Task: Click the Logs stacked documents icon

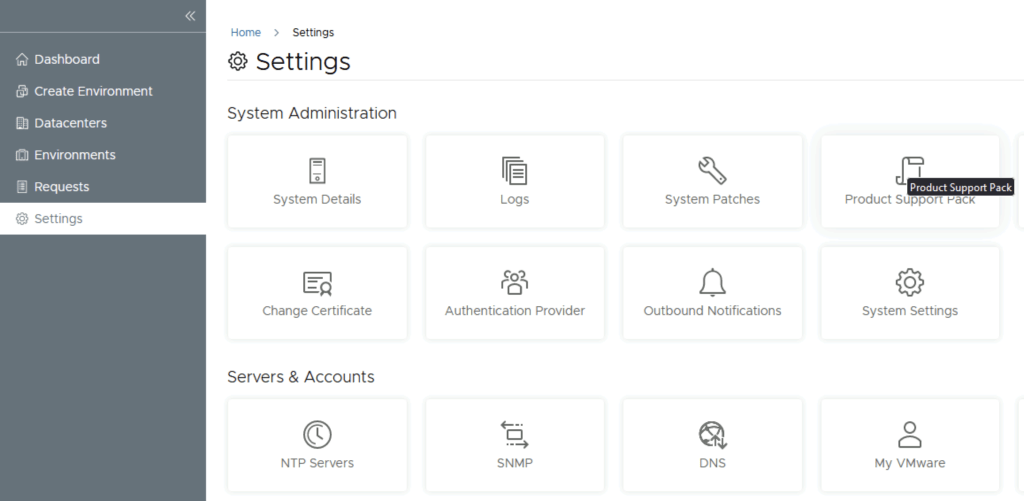Action: 515,170
